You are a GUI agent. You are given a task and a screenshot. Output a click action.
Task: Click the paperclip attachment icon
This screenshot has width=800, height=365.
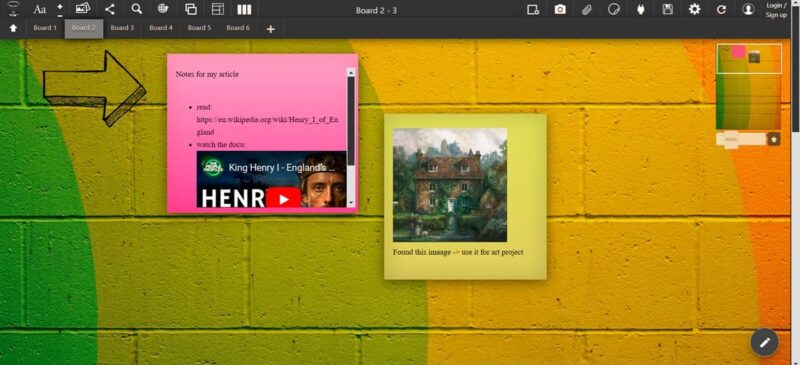tap(587, 9)
